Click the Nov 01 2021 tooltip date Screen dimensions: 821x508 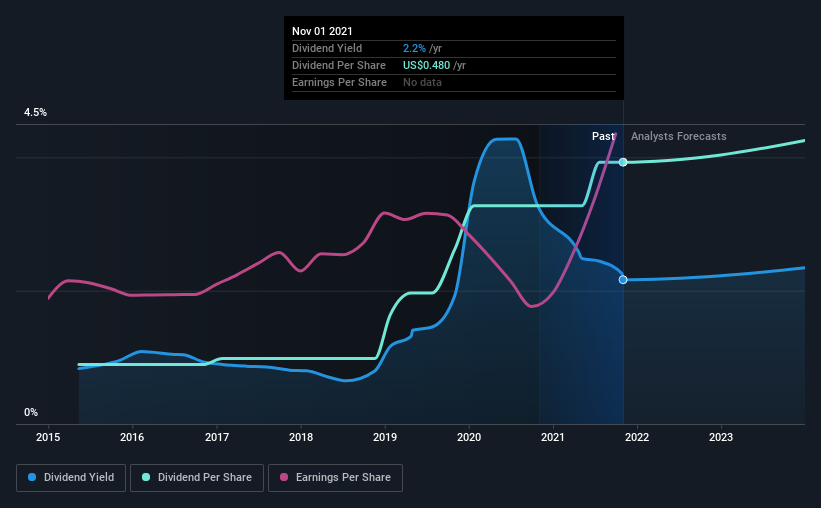click(322, 31)
